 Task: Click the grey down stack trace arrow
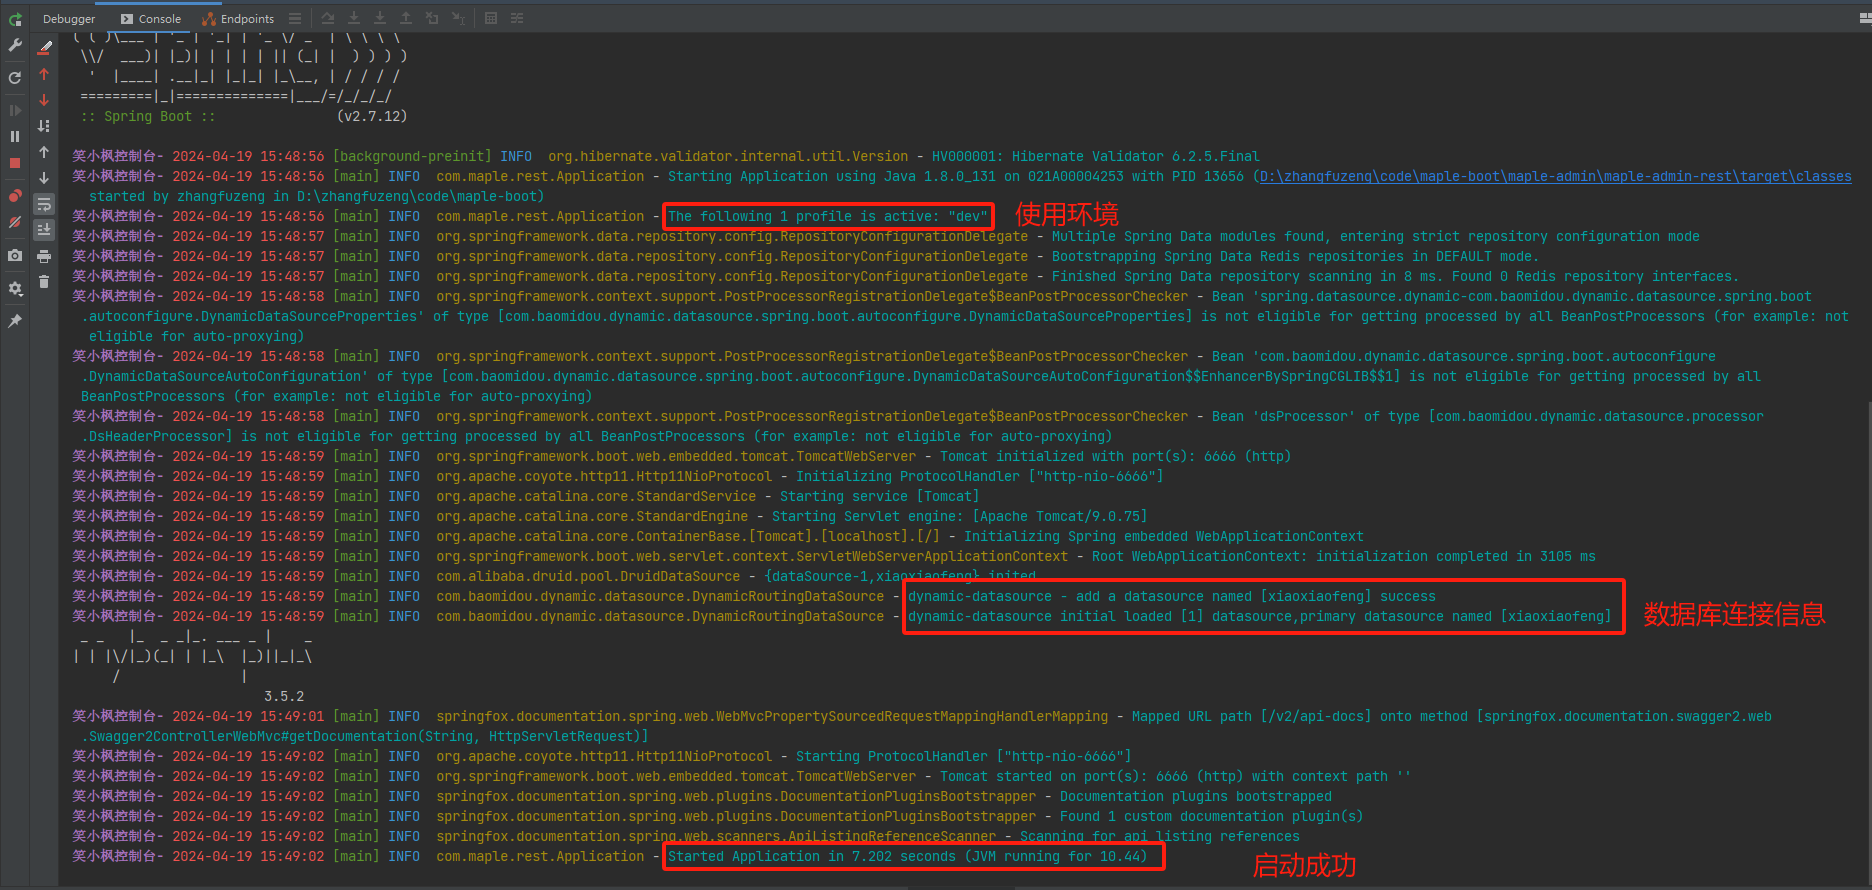[44, 178]
